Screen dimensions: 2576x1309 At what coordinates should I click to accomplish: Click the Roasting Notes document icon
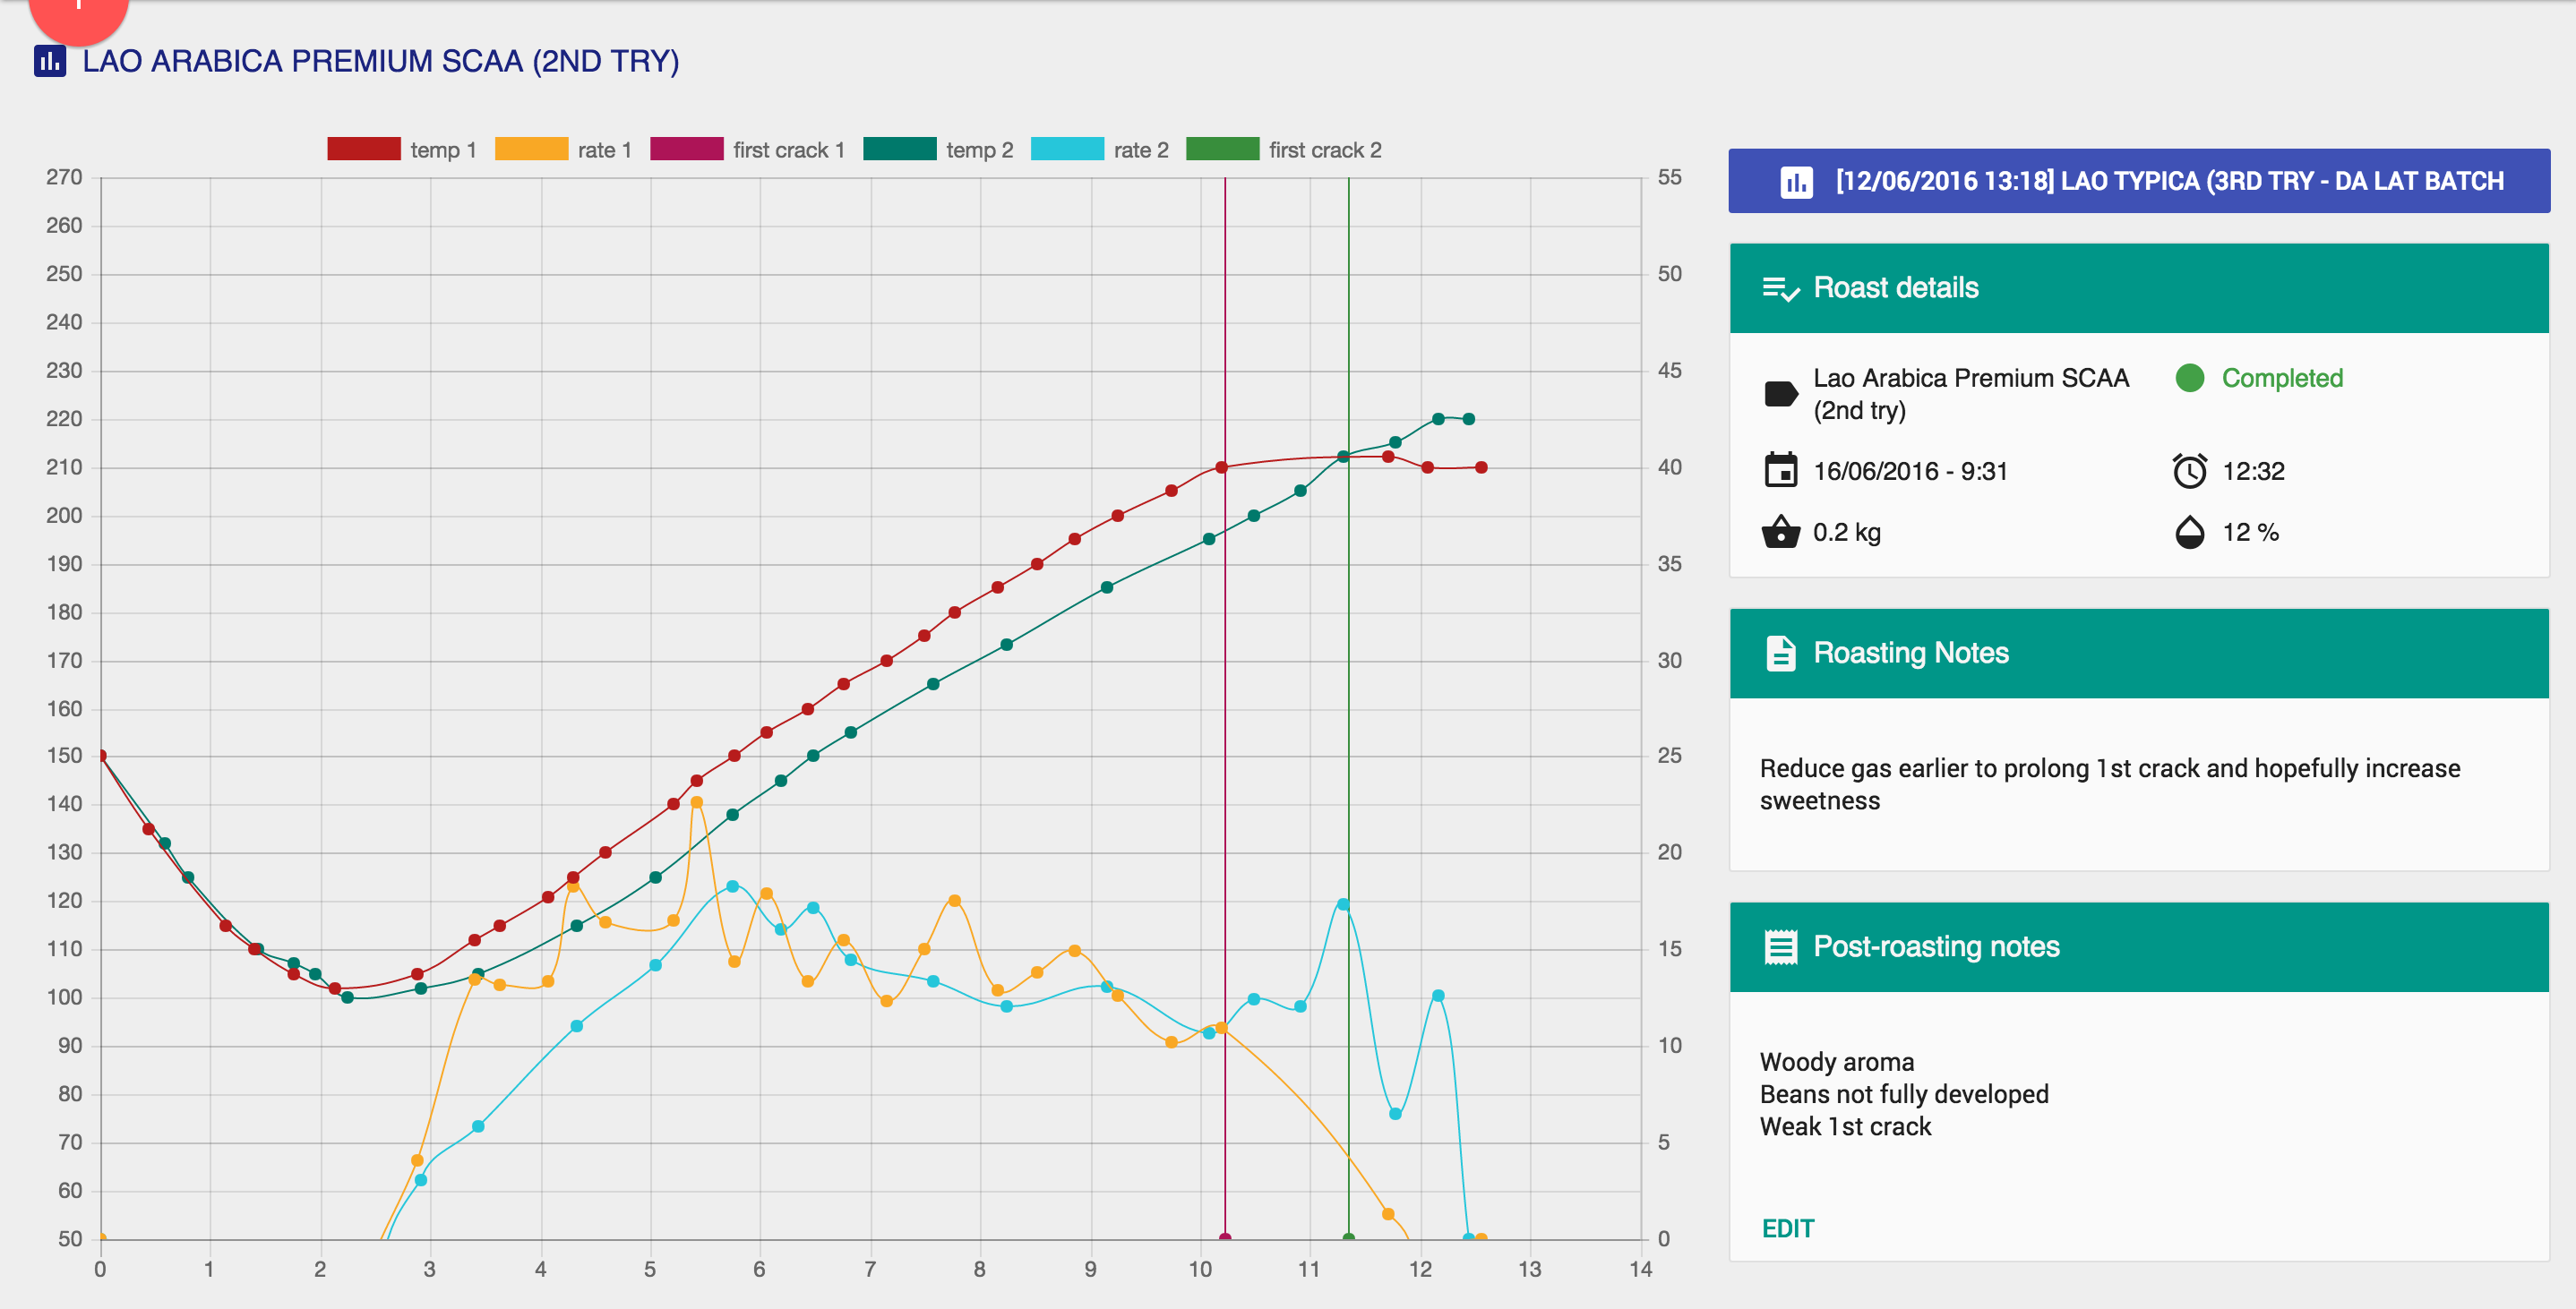(1780, 653)
